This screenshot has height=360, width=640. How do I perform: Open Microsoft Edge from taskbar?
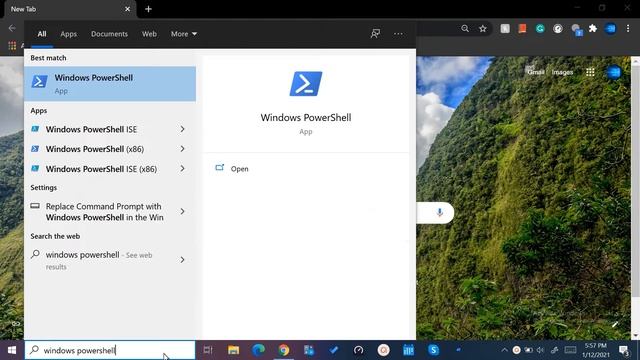pos(258,350)
